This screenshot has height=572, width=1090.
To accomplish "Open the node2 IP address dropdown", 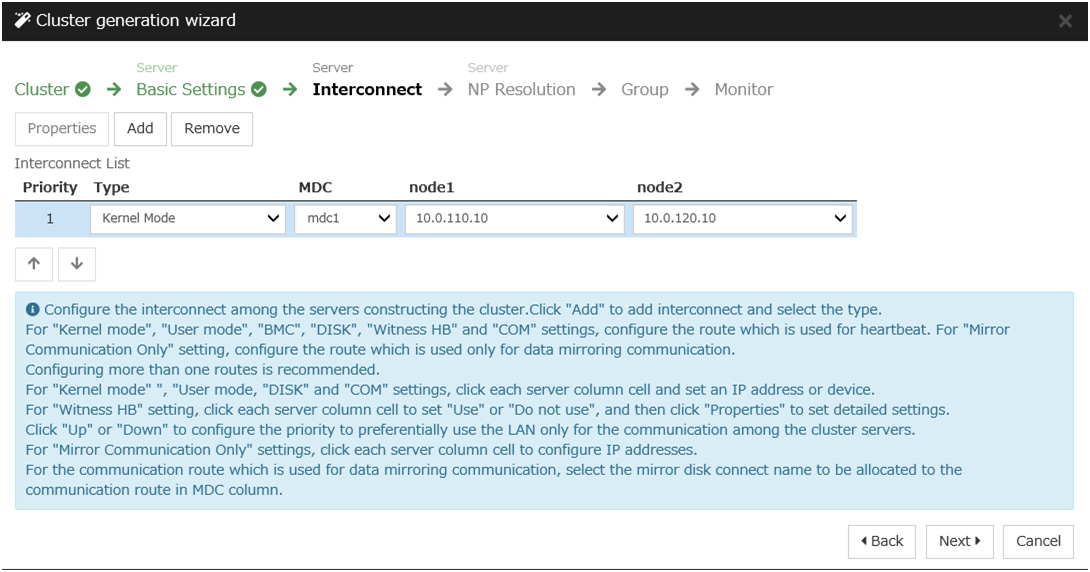I will coord(742,218).
